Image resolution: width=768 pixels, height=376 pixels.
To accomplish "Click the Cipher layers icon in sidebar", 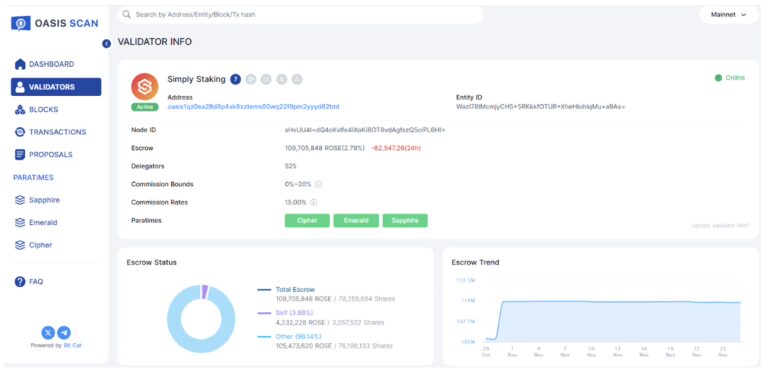I will coord(20,245).
